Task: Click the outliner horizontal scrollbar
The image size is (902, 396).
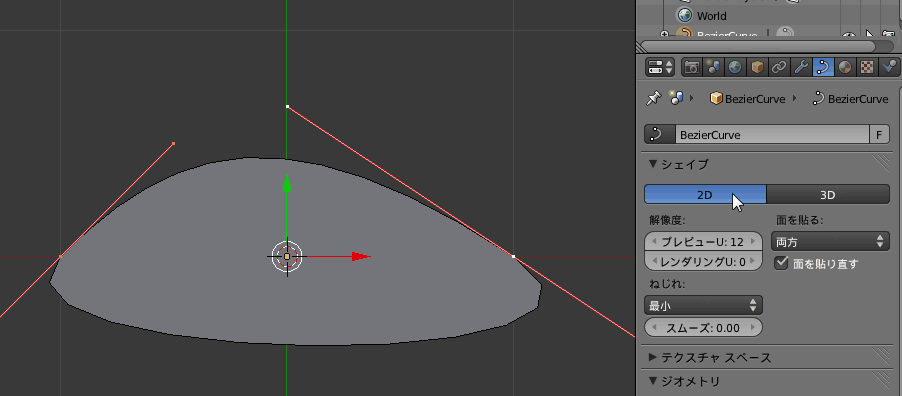Action: pyautogui.click(x=758, y=46)
